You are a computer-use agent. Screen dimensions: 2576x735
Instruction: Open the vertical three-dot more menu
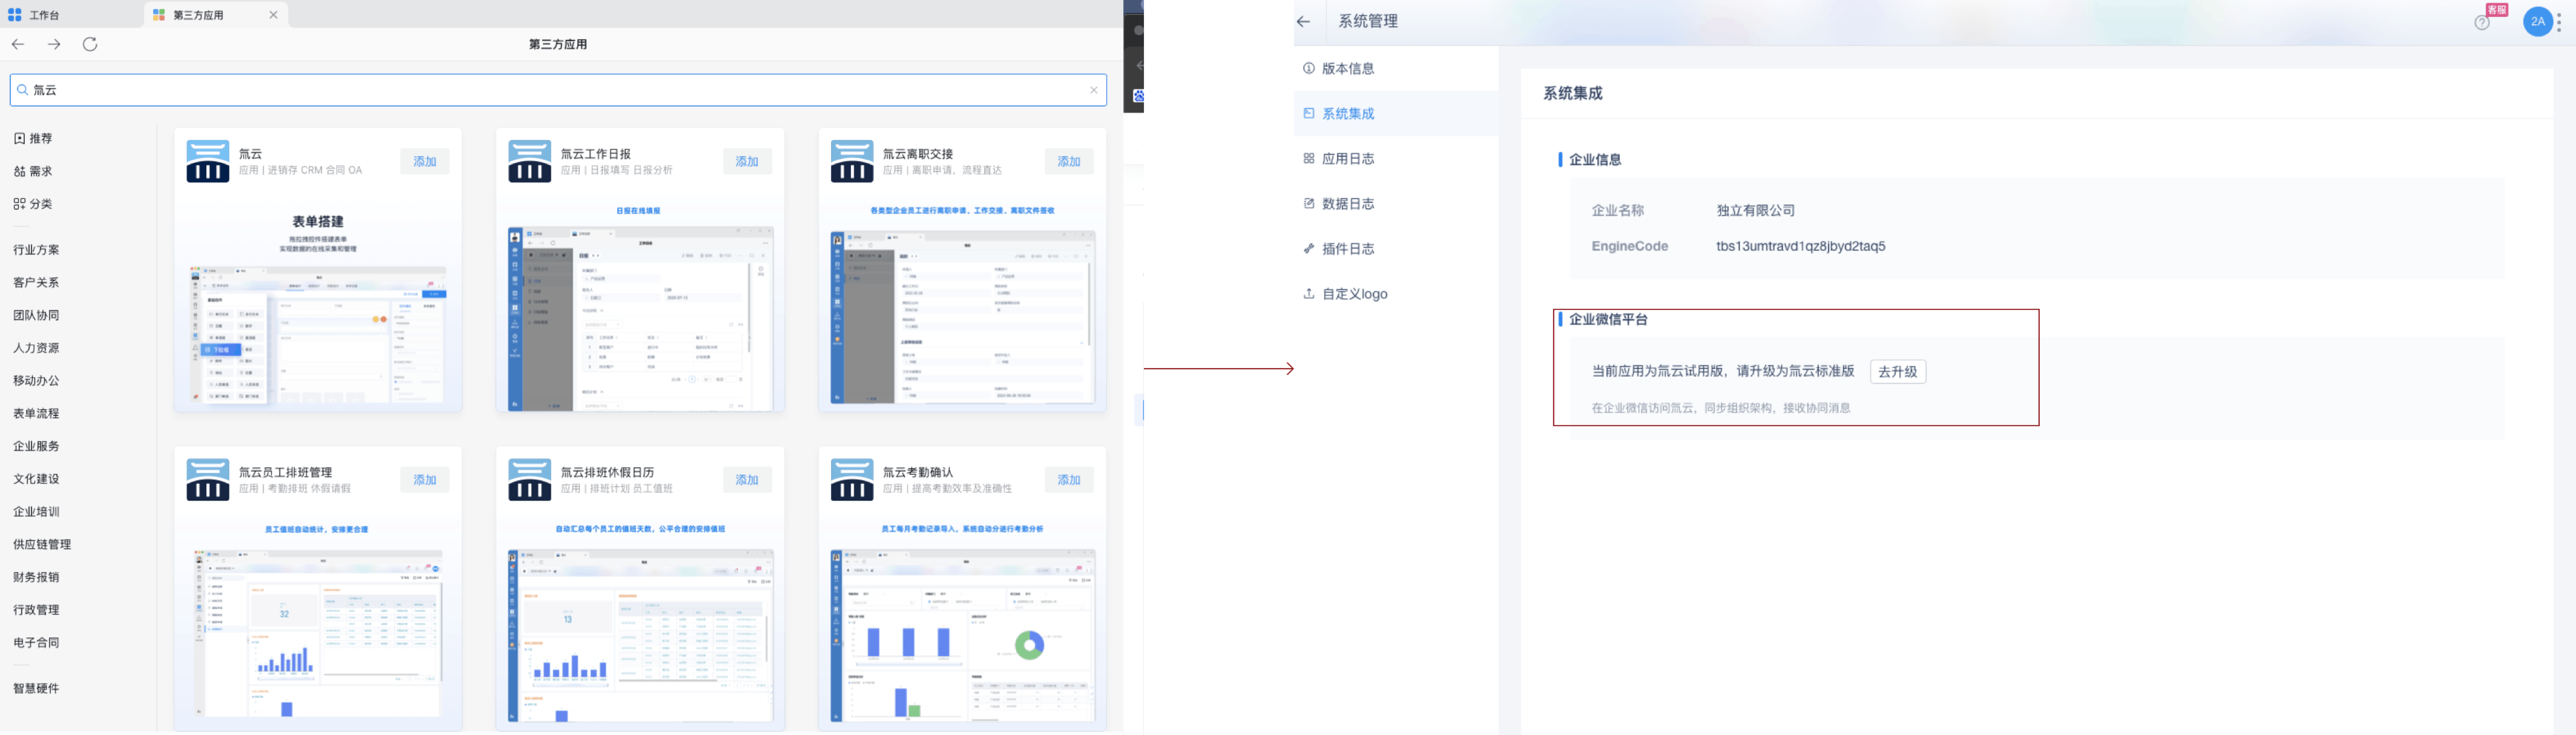[x=2559, y=21]
